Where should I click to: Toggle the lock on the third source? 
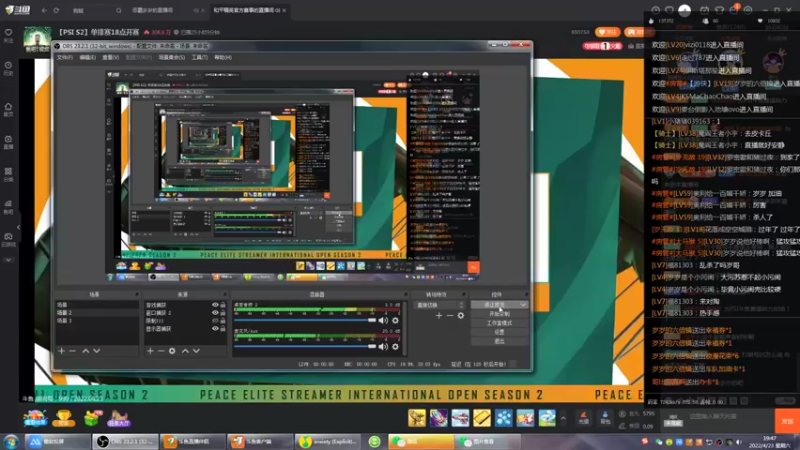pyautogui.click(x=223, y=321)
